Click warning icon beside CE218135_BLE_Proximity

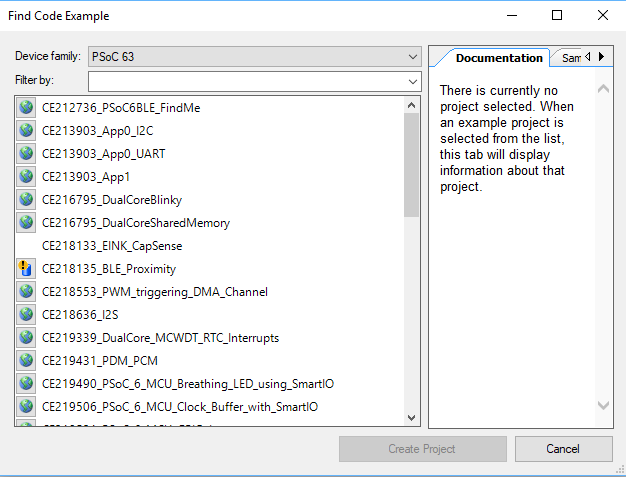pyautogui.click(x=26, y=268)
